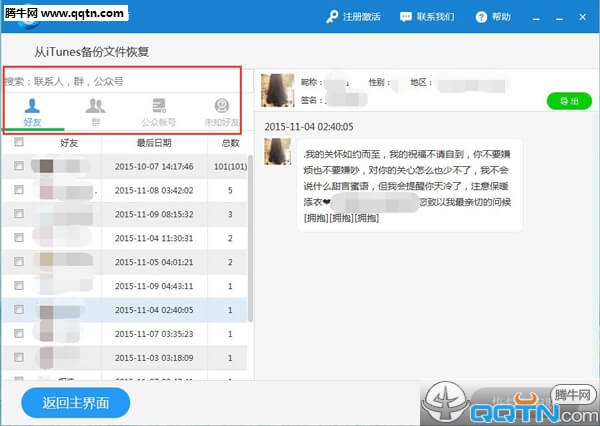Check the row dated 2015-11-04 11:30:31
This screenshot has height=426, width=600.
[x=19, y=238]
